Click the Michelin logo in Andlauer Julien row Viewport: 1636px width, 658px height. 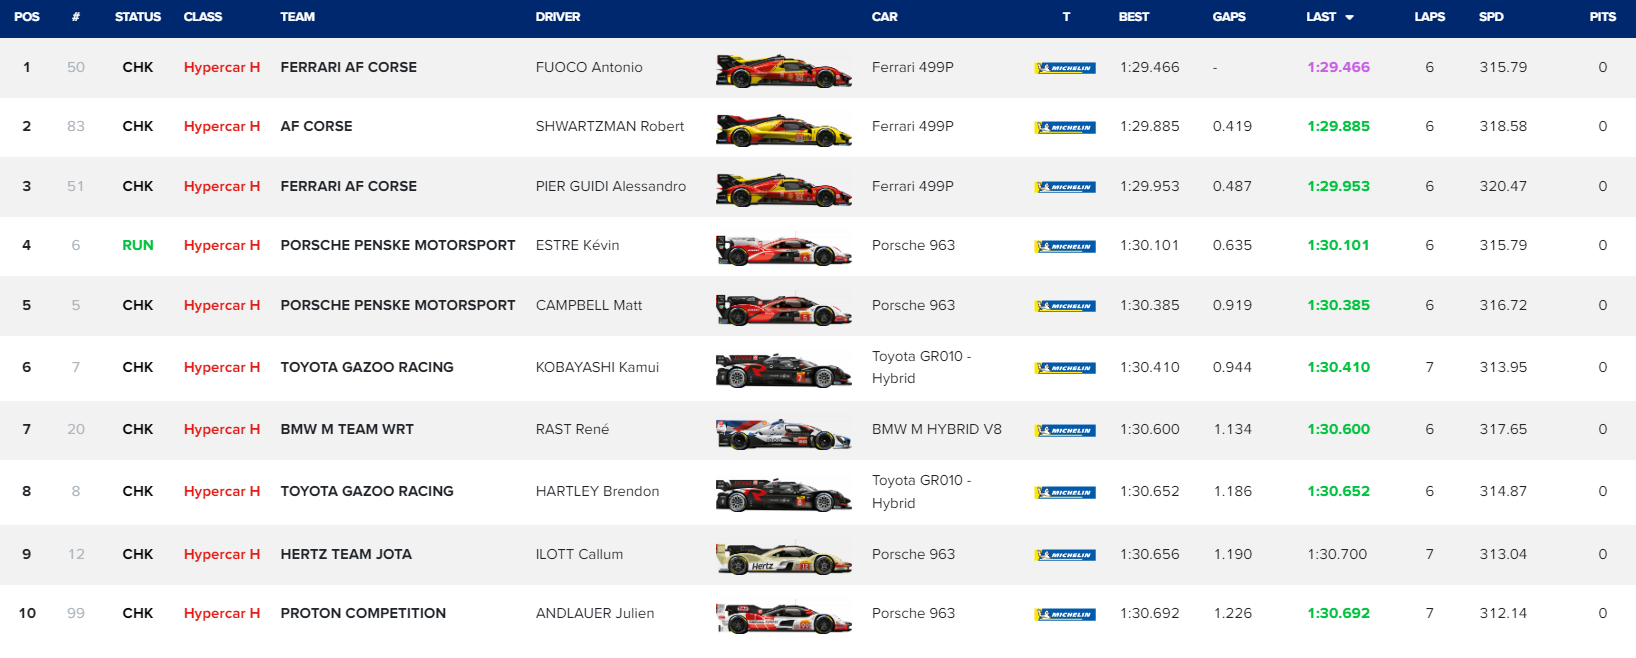(1065, 614)
